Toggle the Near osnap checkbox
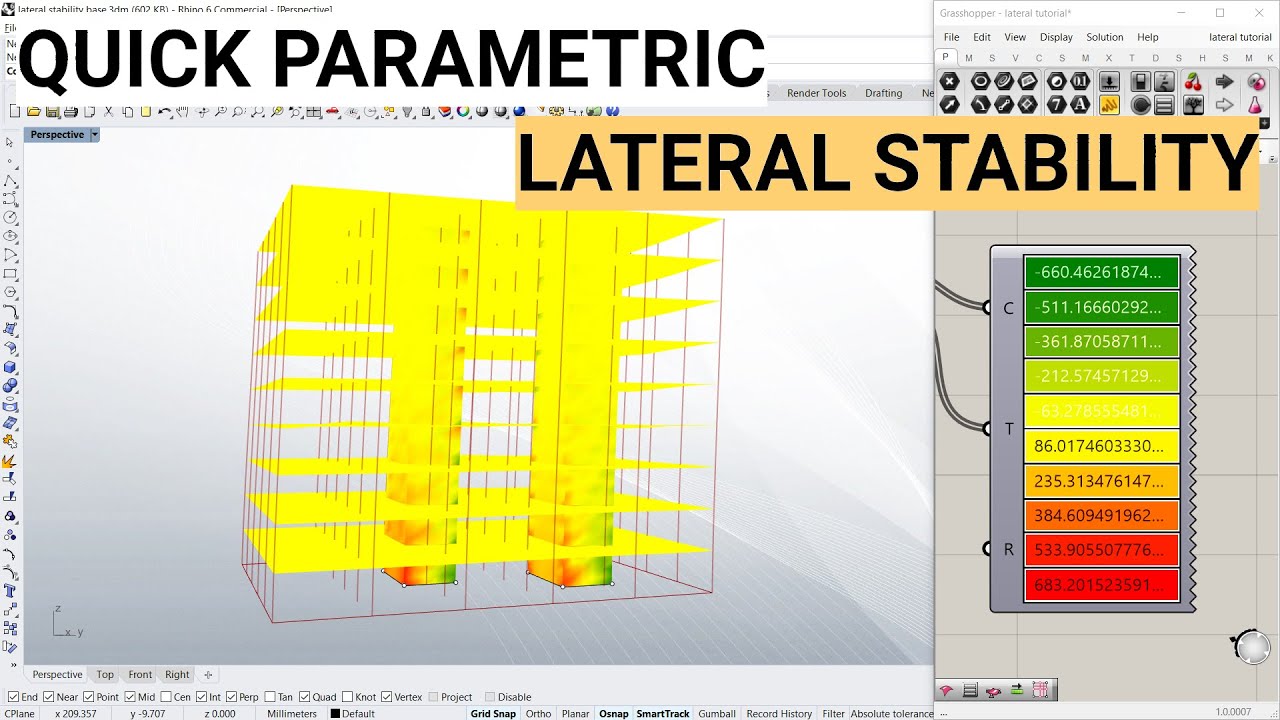The width and height of the screenshot is (1280, 720). (49, 697)
